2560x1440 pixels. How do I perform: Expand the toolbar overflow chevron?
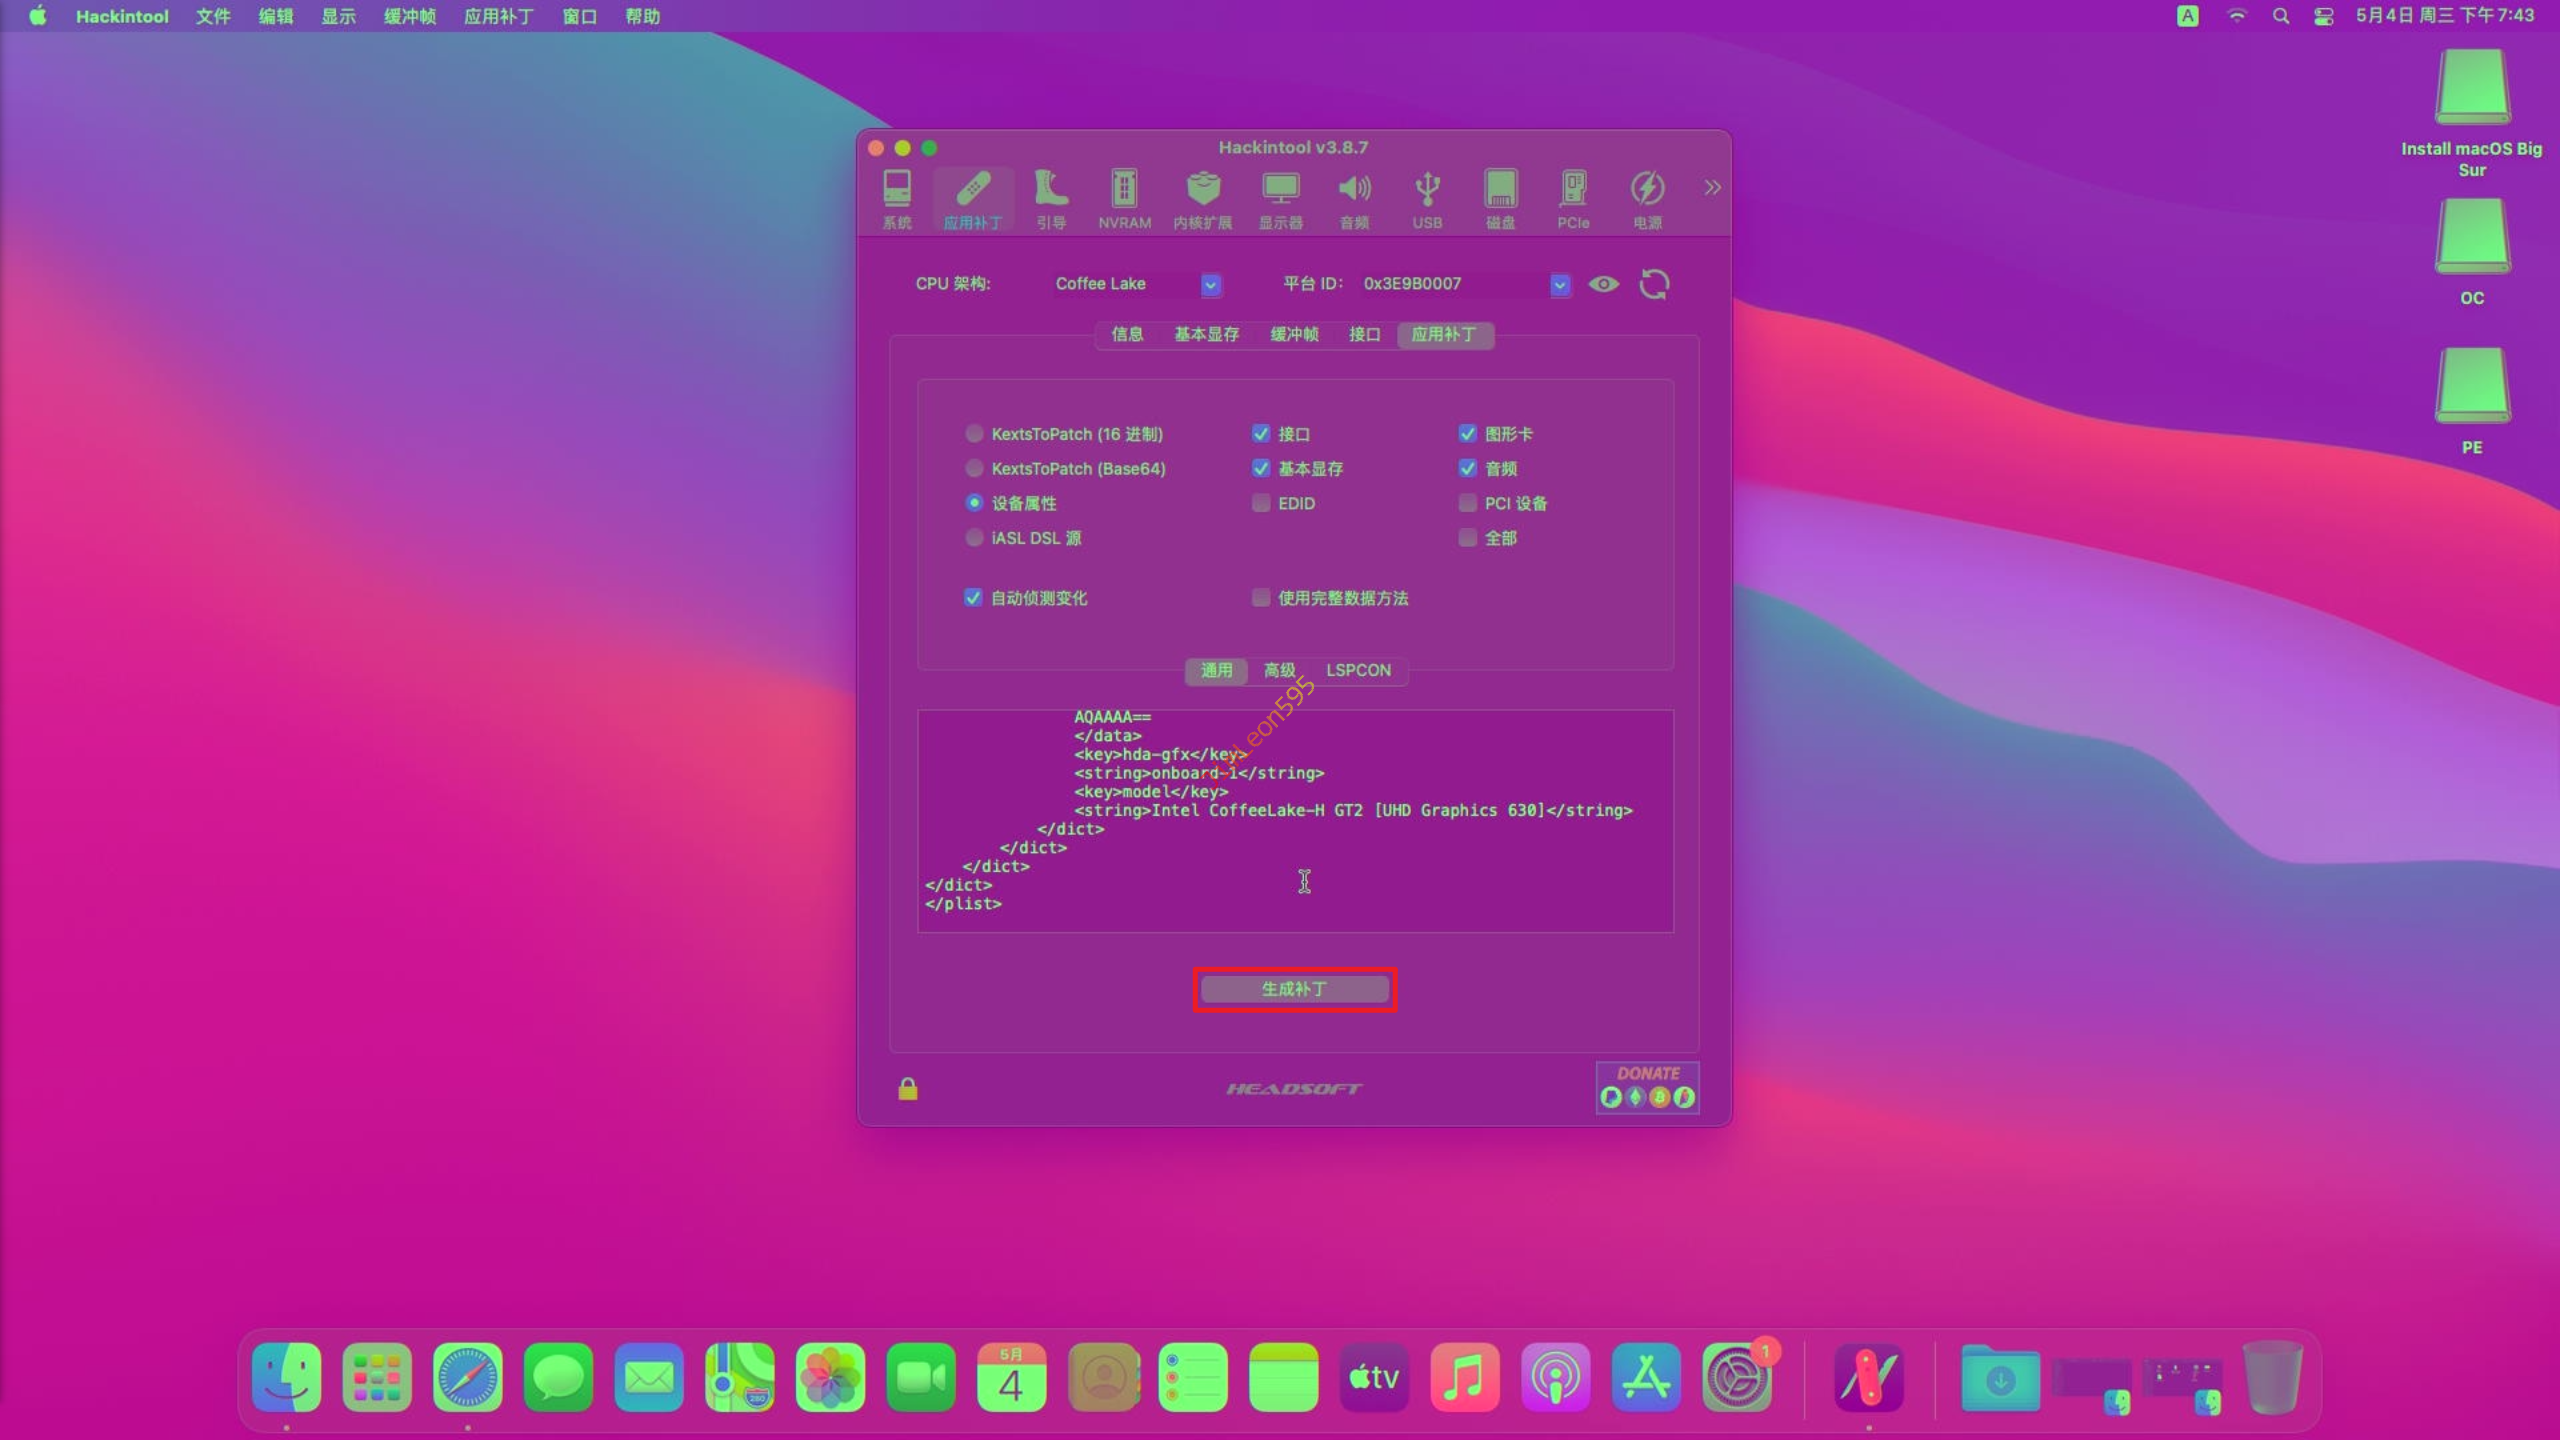click(1712, 187)
